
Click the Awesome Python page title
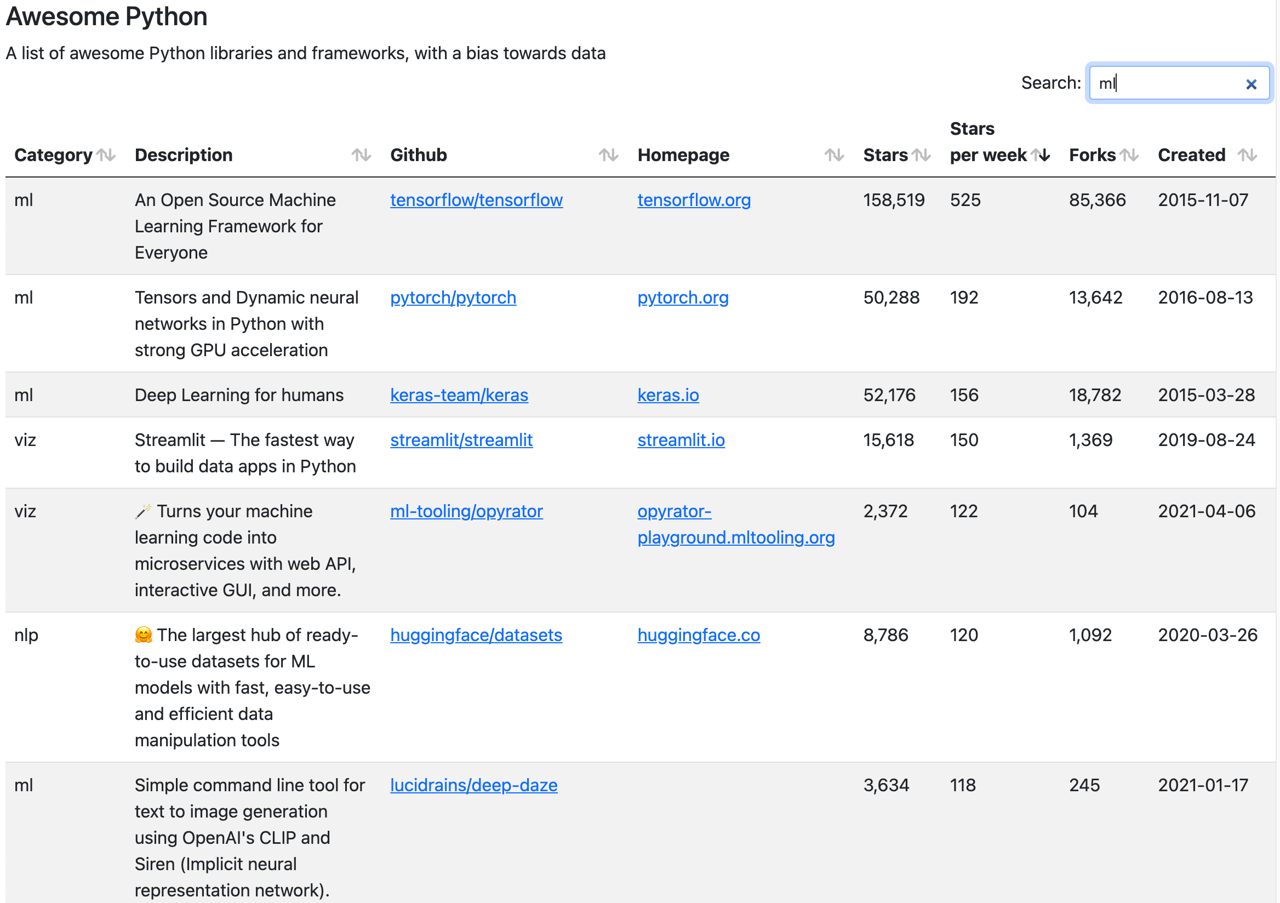pyautogui.click(x=107, y=17)
